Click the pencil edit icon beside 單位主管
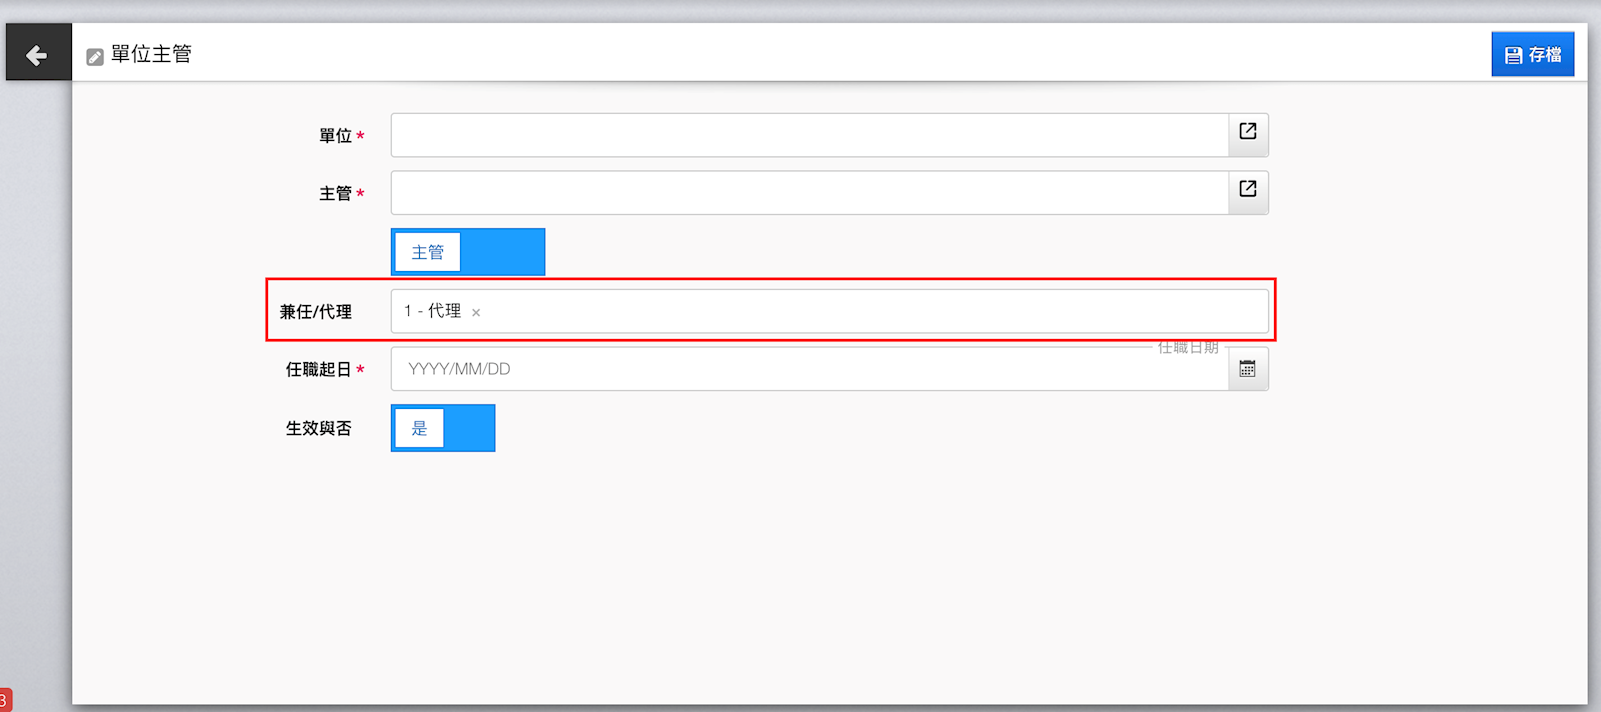1601x712 pixels. [95, 57]
